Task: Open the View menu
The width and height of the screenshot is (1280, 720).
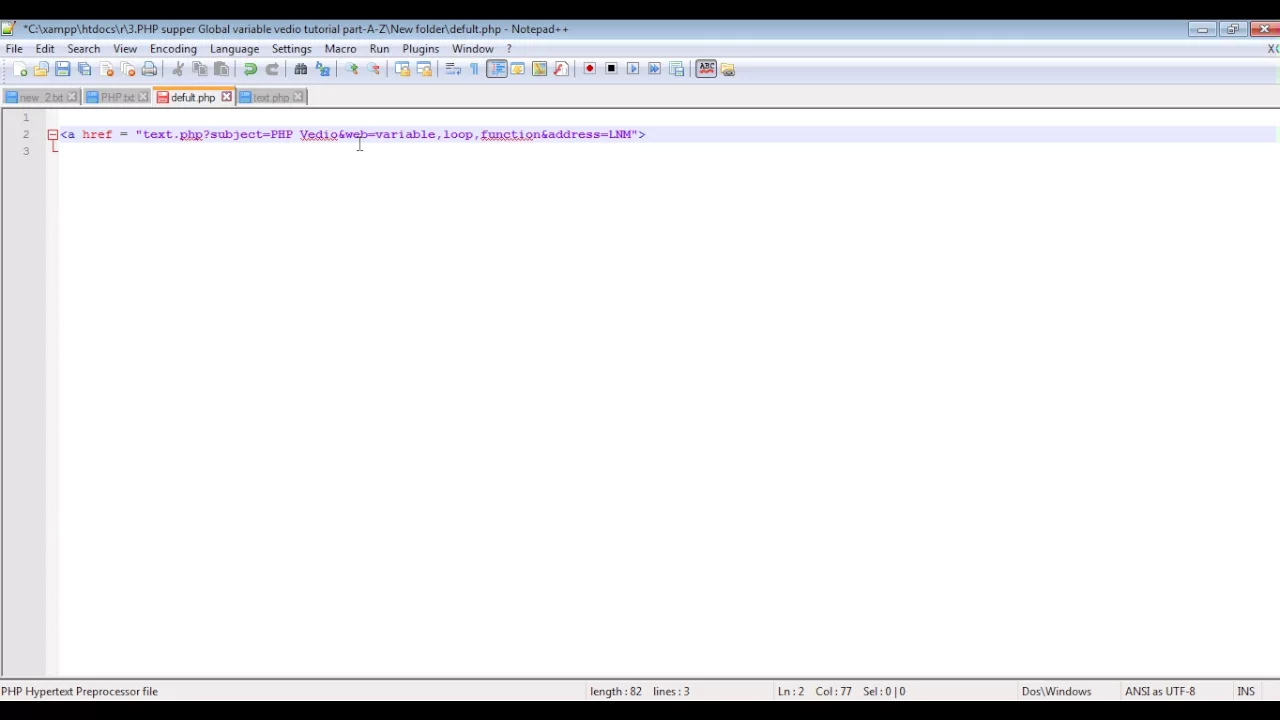Action: (x=125, y=49)
